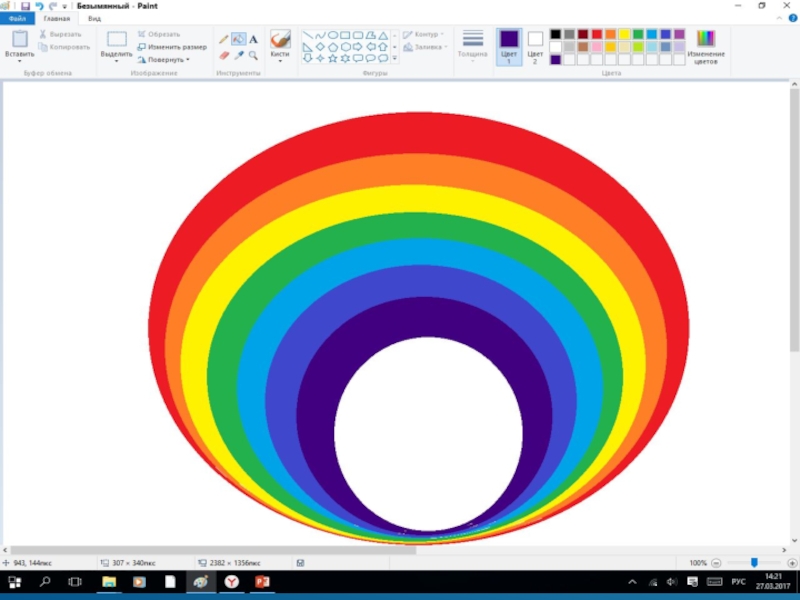Select the Pencil tool
The width and height of the screenshot is (800, 600).
tap(224, 39)
